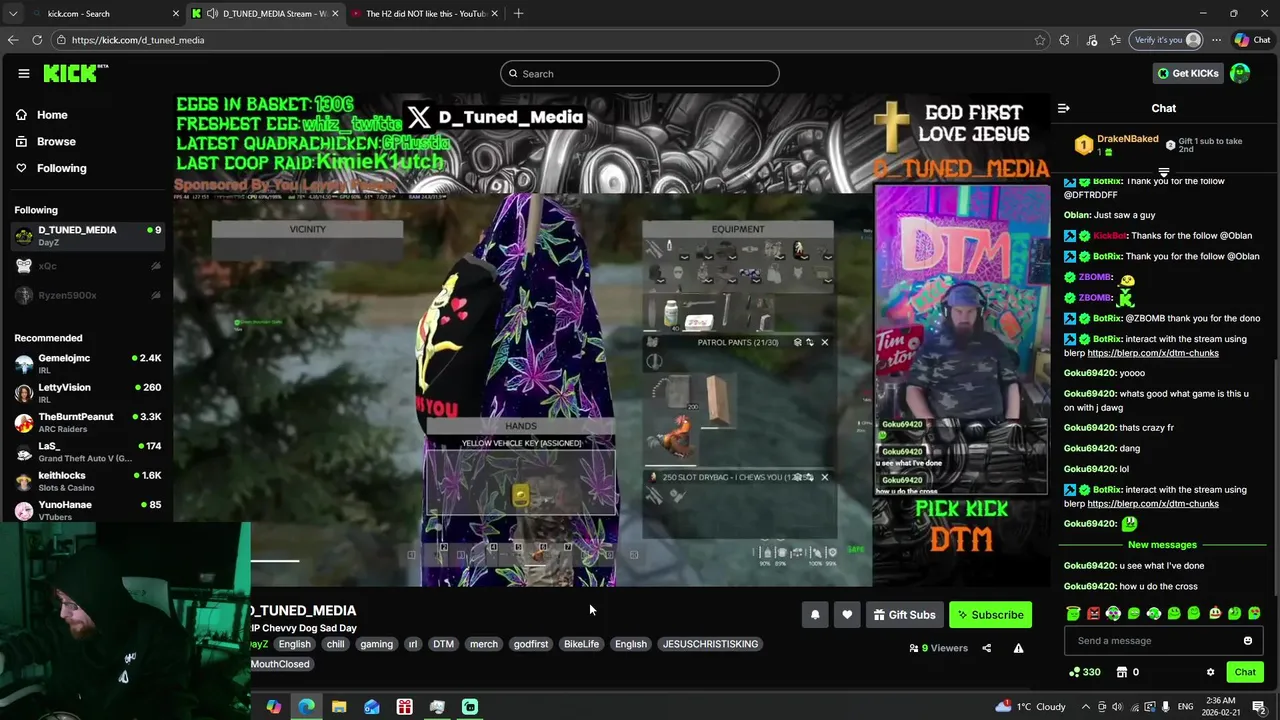
Task: Report stream with warning triangle icon
Action: tap(1018, 648)
